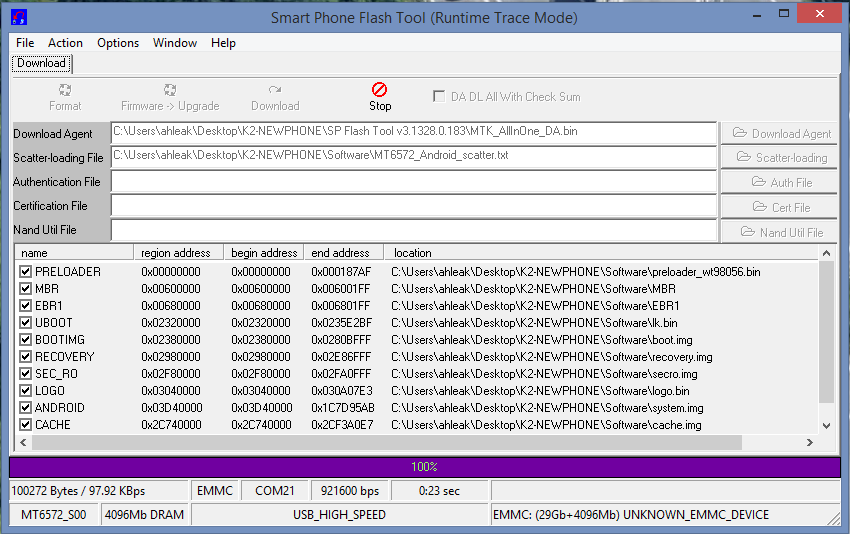
Task: Uncheck the UBOOT partition checkbox
Action: (25, 323)
